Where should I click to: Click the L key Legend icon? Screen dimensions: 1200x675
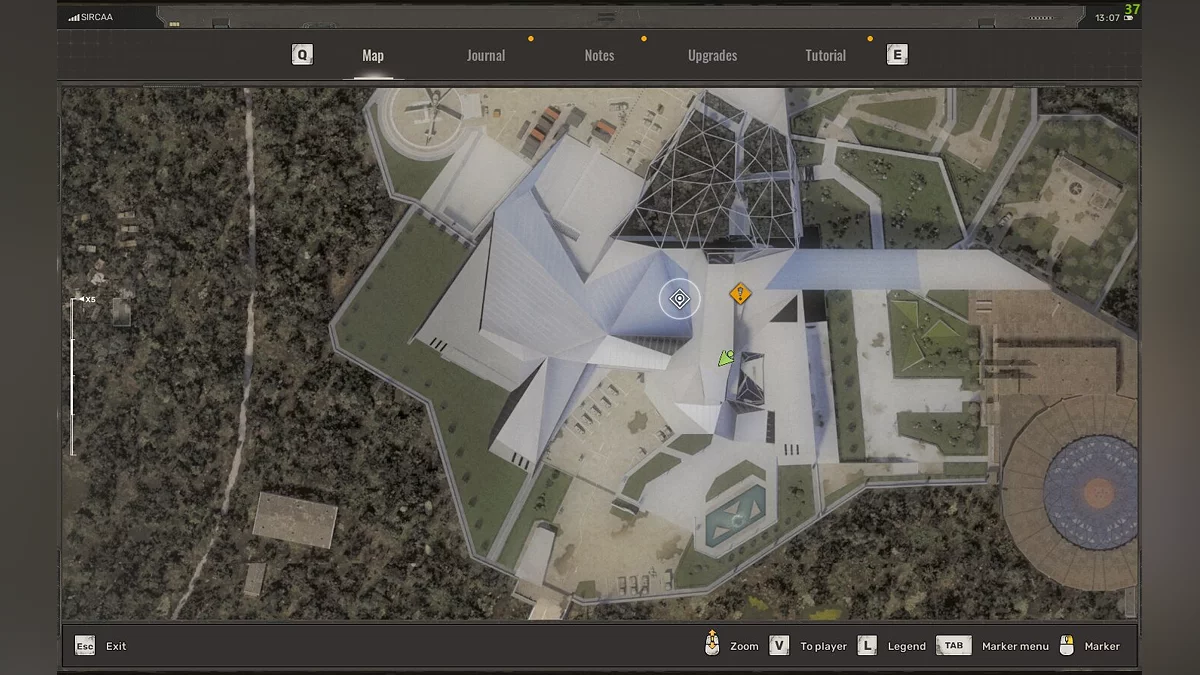867,646
